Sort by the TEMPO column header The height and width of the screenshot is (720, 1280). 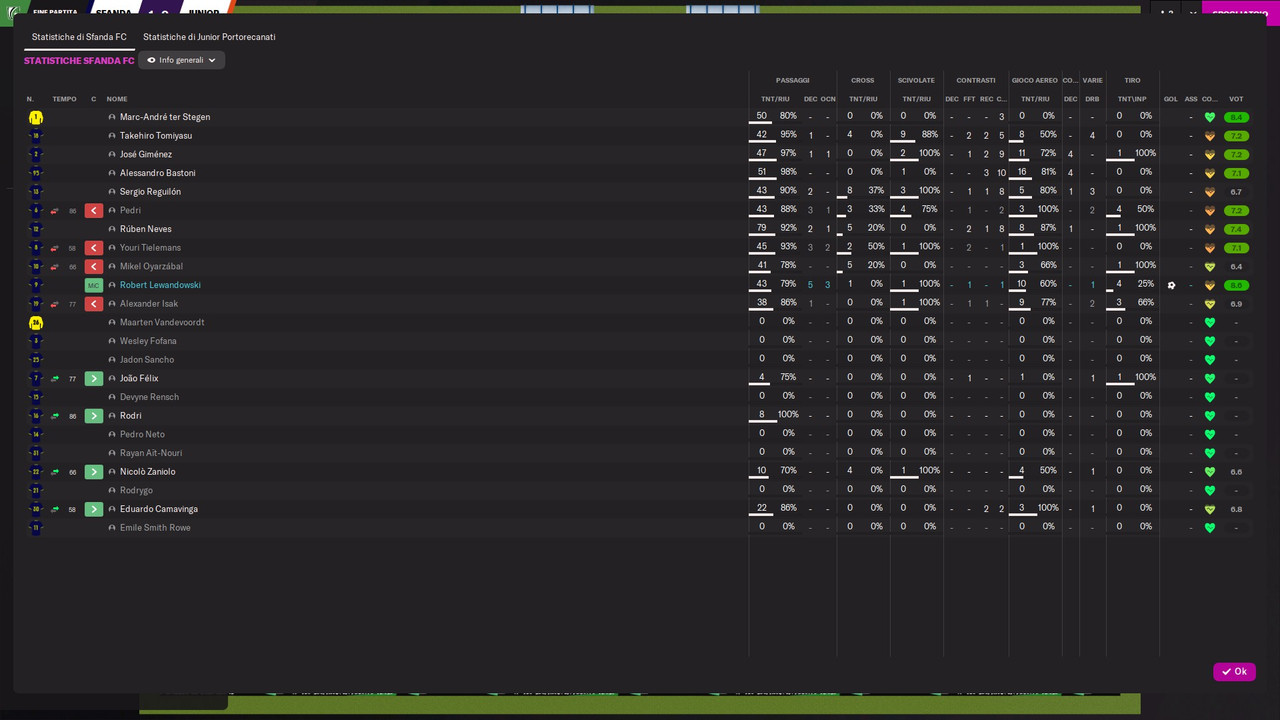(64, 99)
